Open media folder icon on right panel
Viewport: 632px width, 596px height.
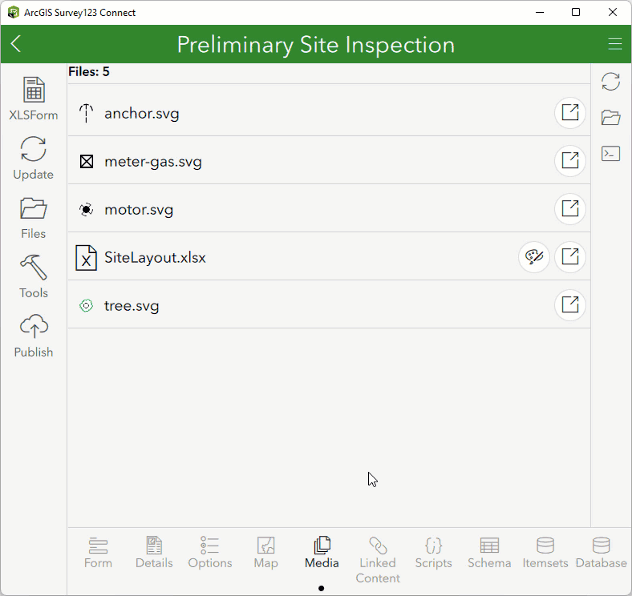pos(611,117)
